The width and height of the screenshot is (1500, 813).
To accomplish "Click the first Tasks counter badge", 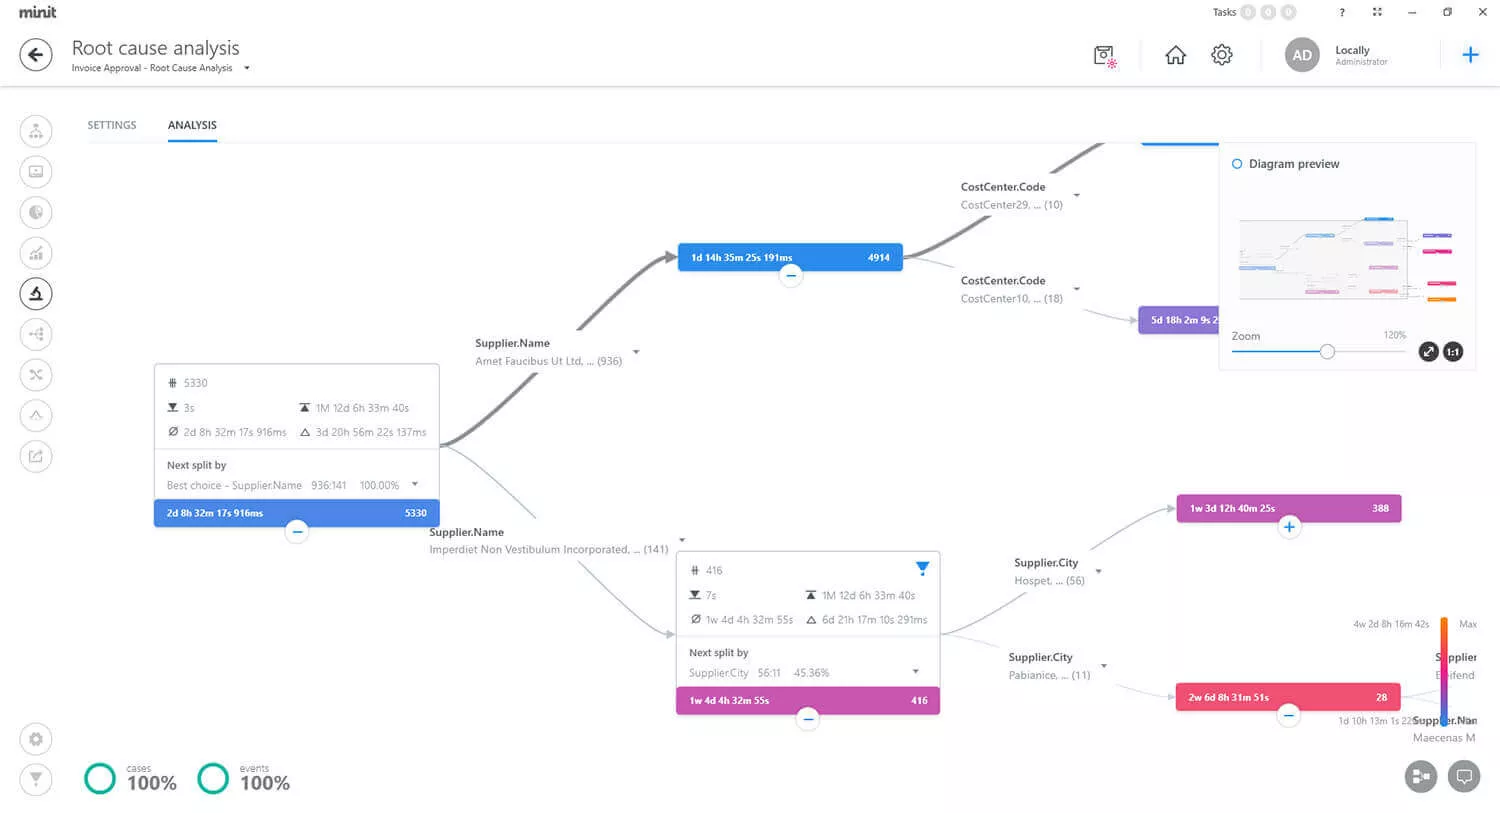I will [x=1248, y=12].
